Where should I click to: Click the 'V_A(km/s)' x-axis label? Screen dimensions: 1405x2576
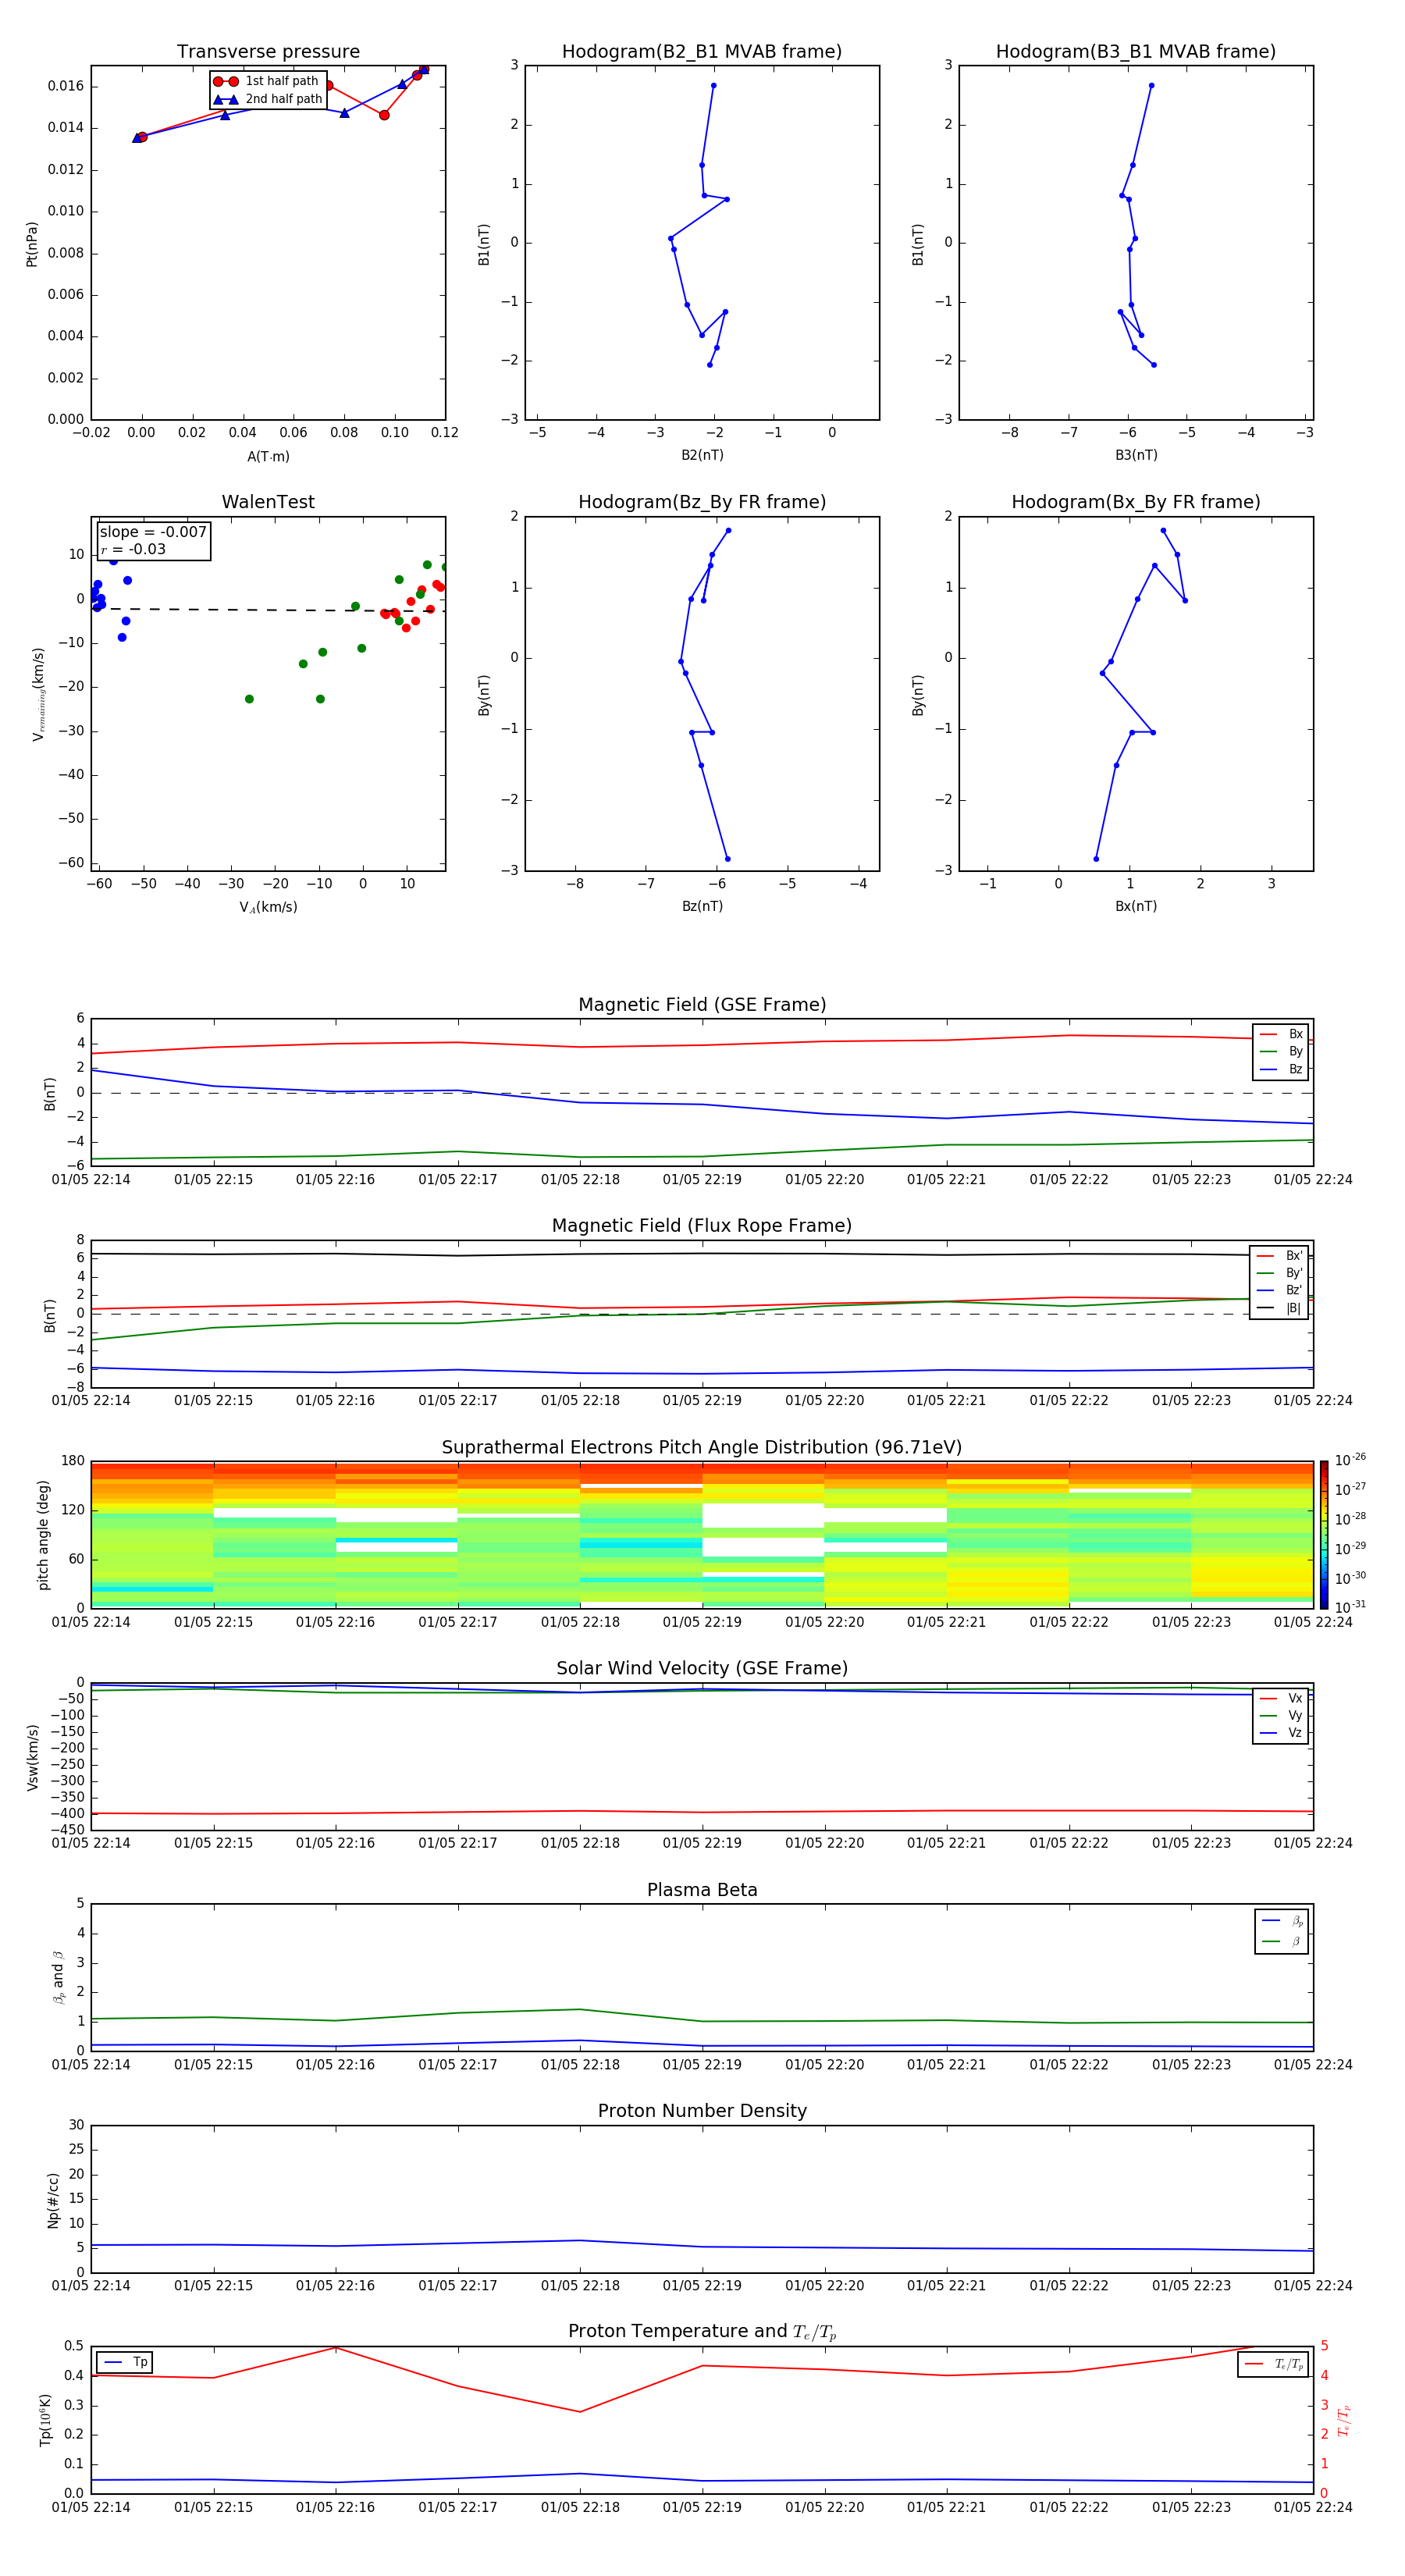click(x=268, y=907)
